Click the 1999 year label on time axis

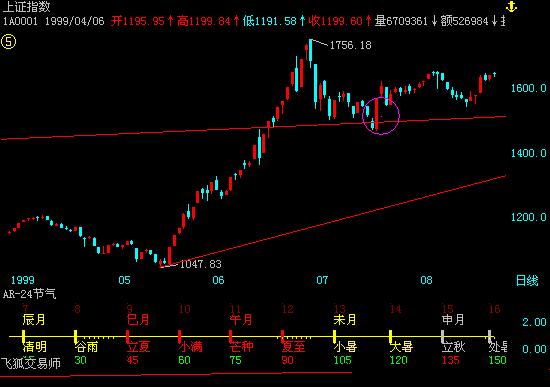click(x=23, y=280)
